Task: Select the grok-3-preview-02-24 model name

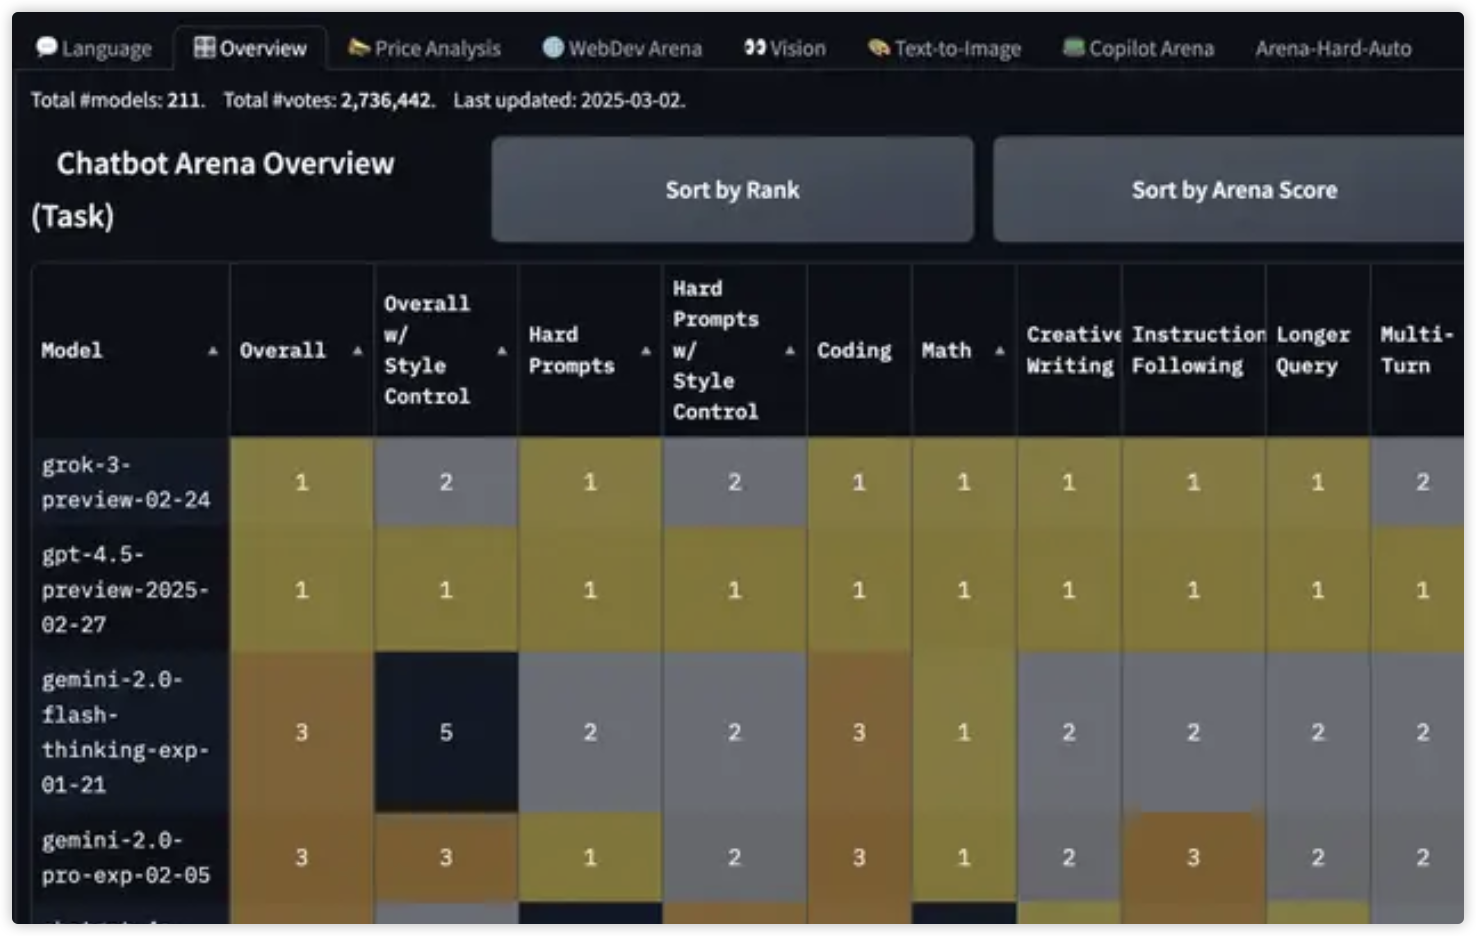Action: pos(126,482)
